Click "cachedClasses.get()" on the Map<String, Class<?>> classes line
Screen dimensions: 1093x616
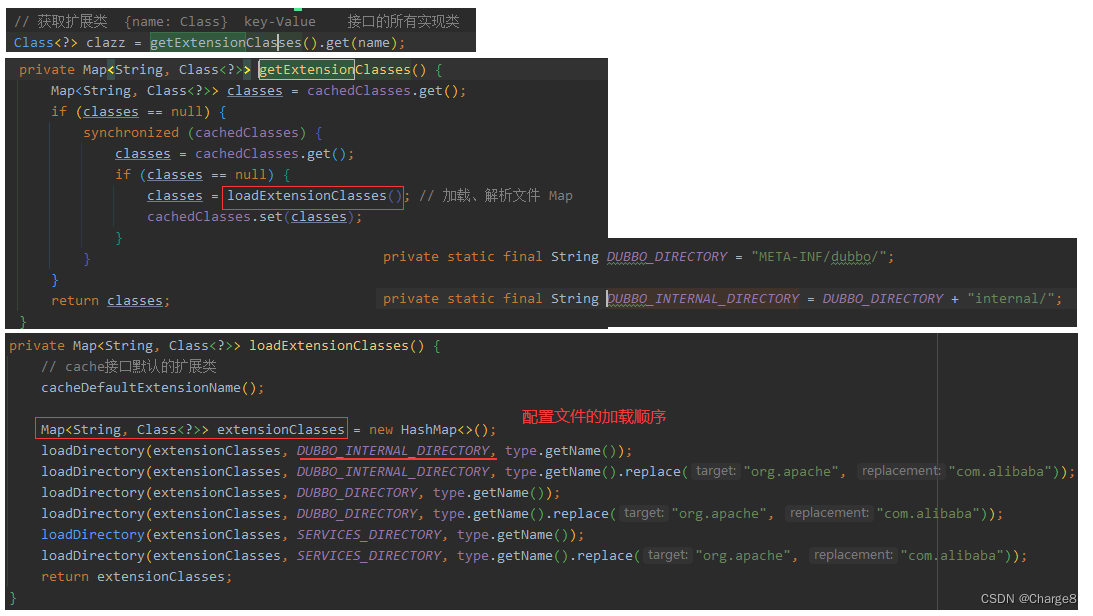pyautogui.click(x=383, y=91)
